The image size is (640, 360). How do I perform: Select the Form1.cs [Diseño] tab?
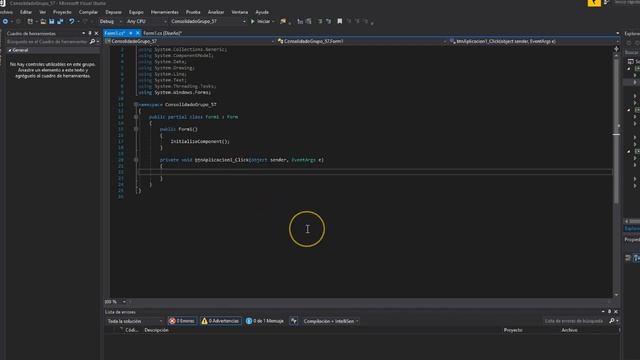(x=162, y=33)
